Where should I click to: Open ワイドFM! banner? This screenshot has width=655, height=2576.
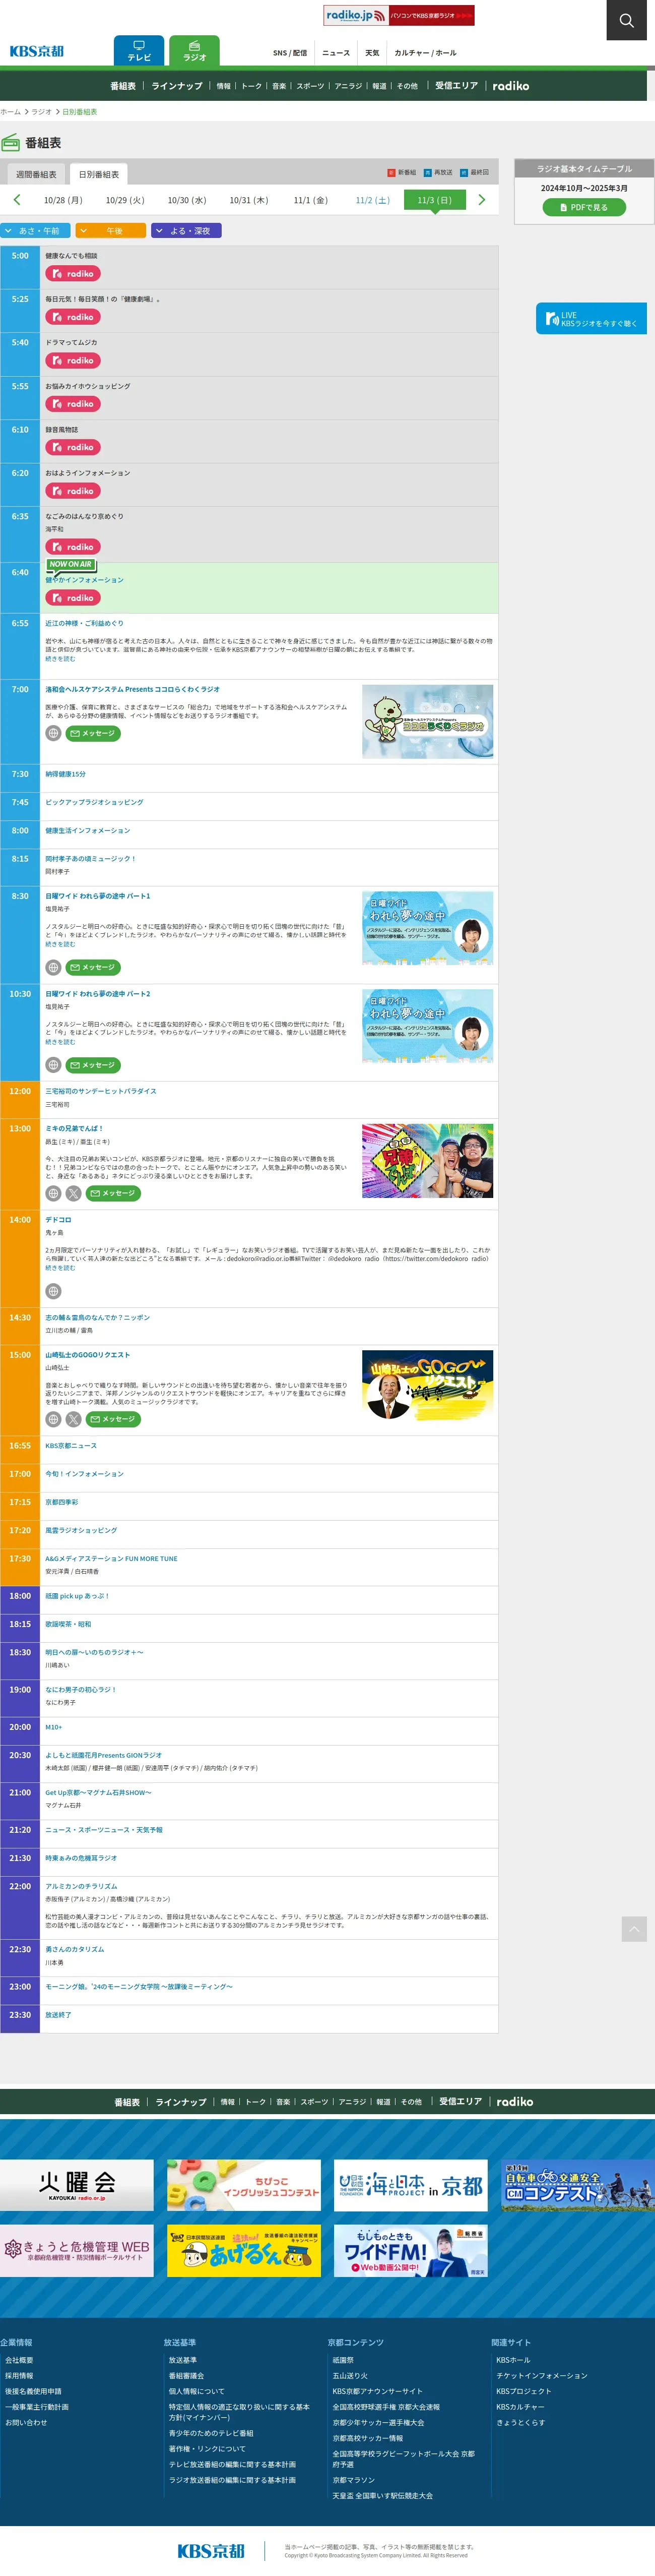click(x=410, y=2251)
